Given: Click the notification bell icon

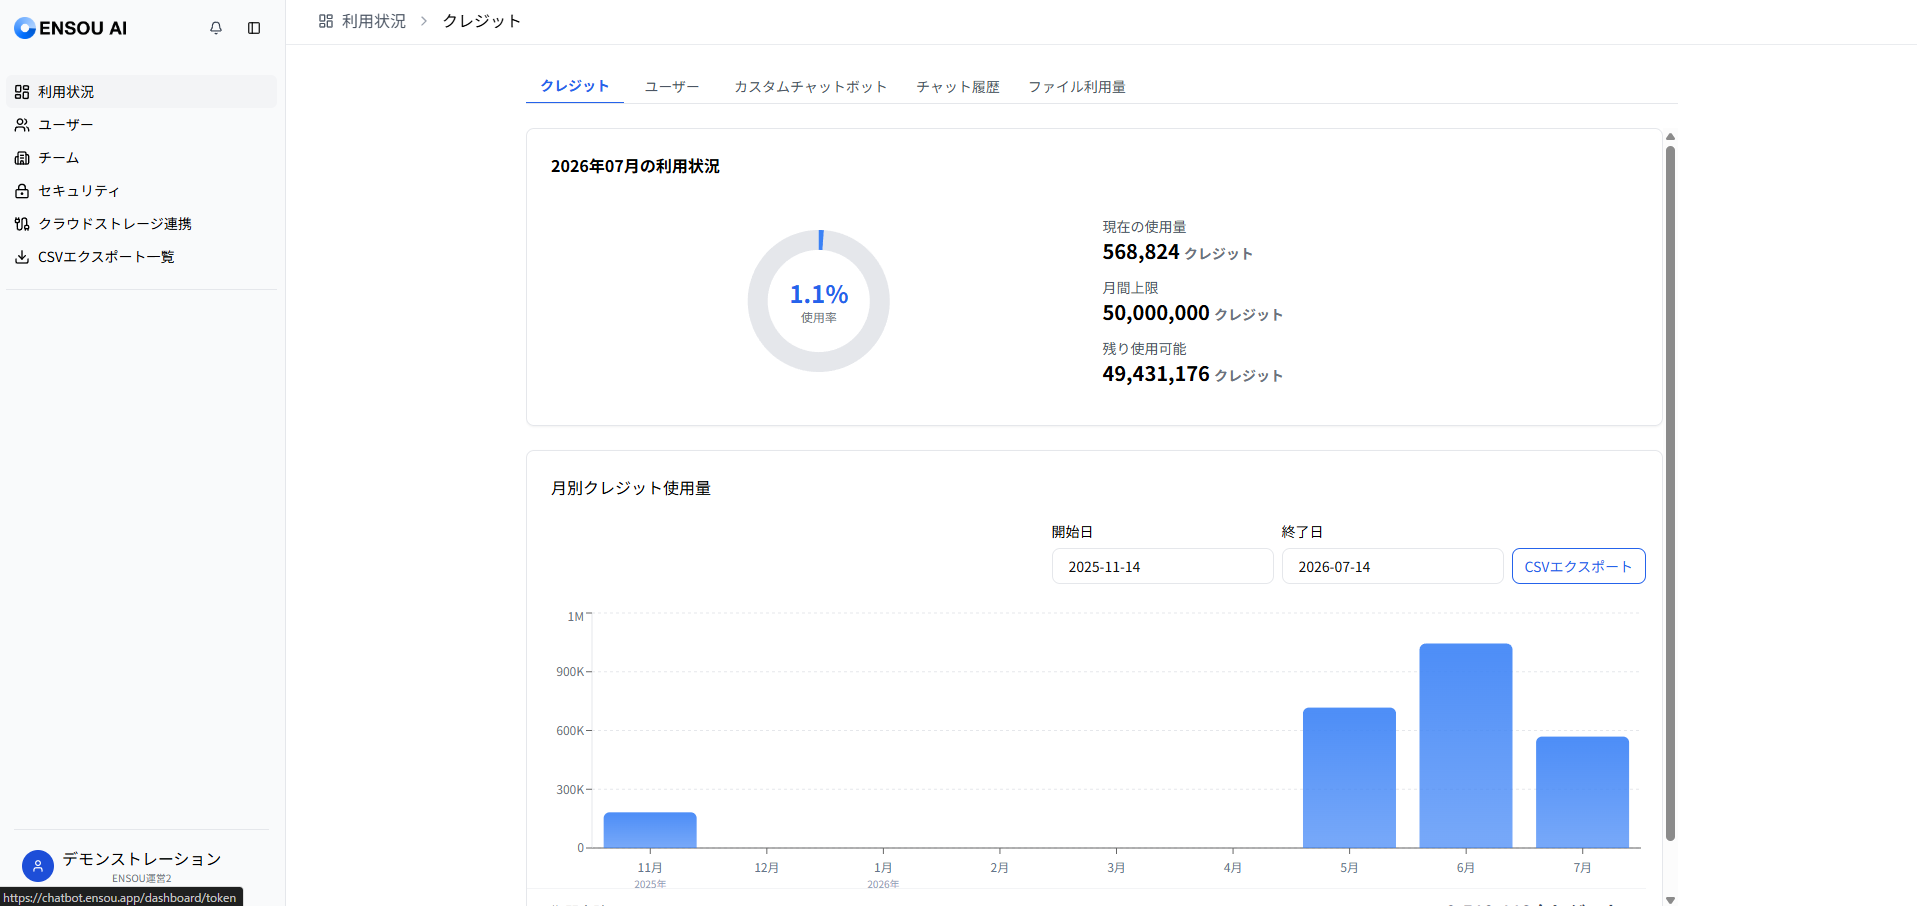Looking at the screenshot, I should click(x=216, y=28).
